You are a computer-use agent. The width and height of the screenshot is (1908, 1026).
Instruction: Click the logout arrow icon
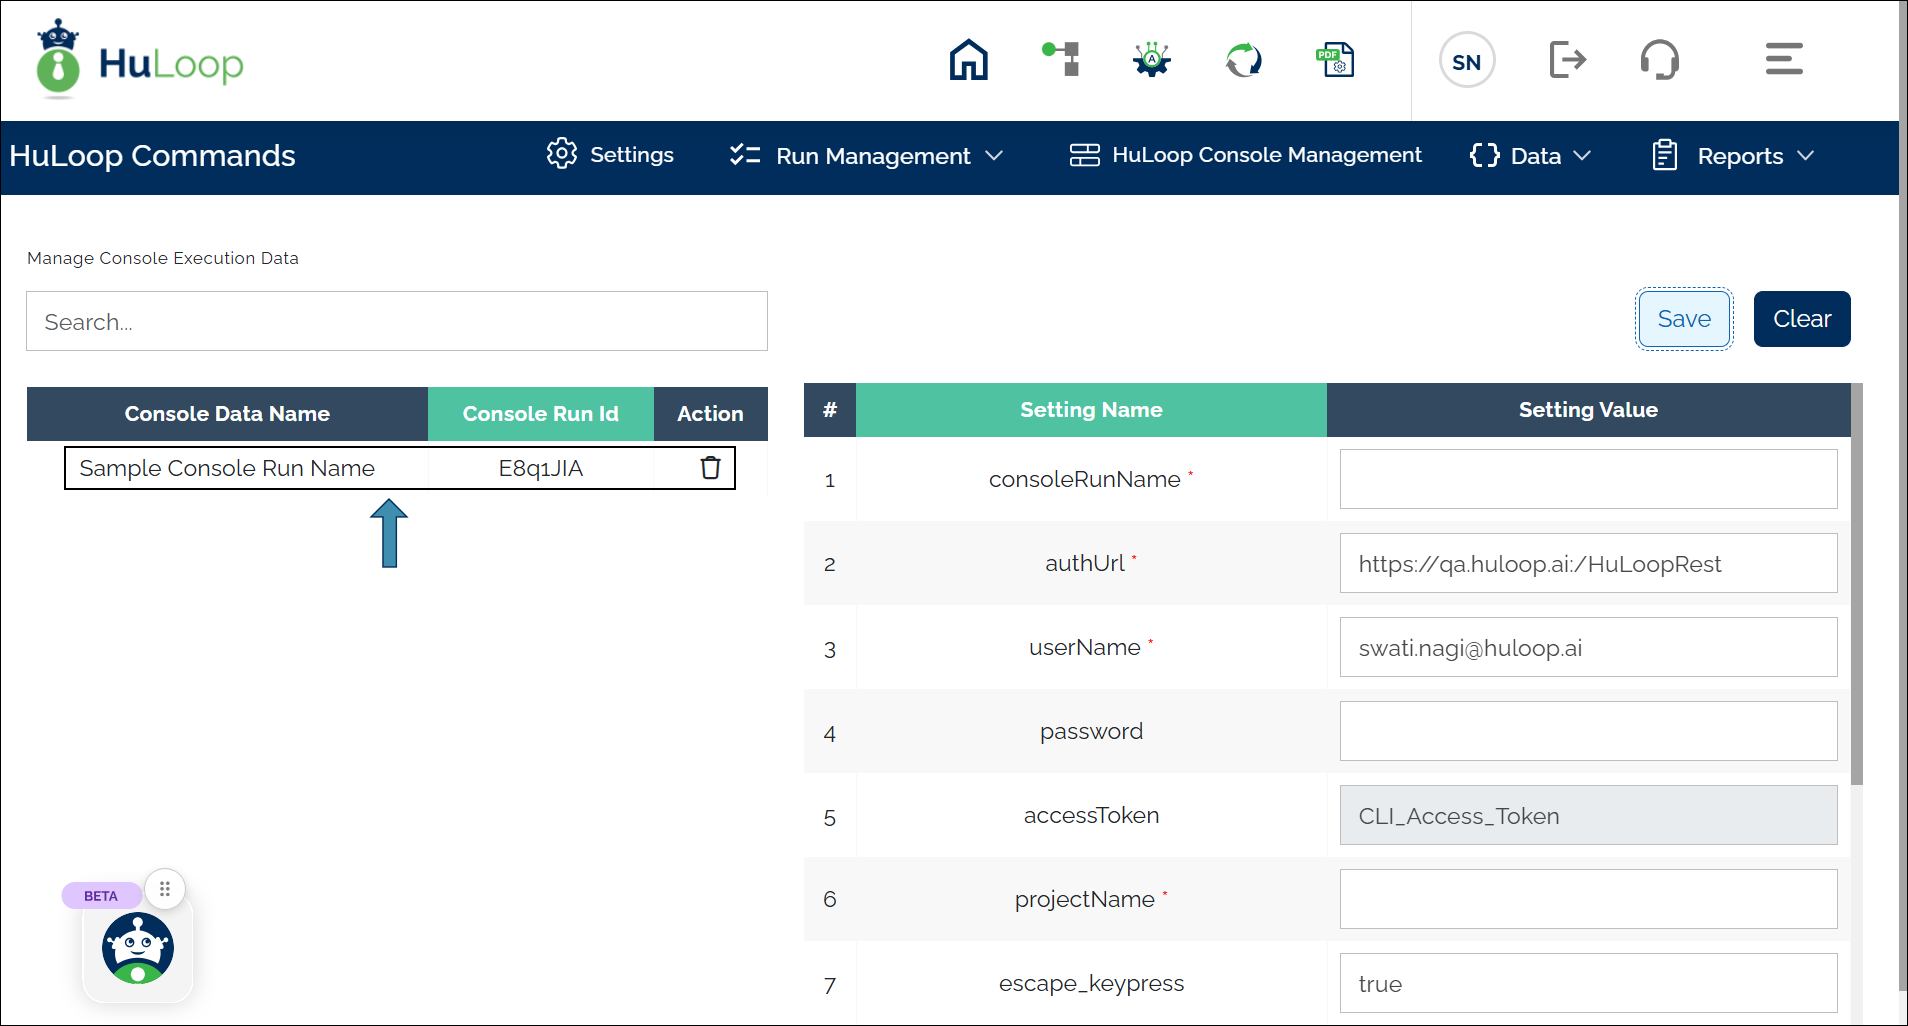click(1567, 60)
